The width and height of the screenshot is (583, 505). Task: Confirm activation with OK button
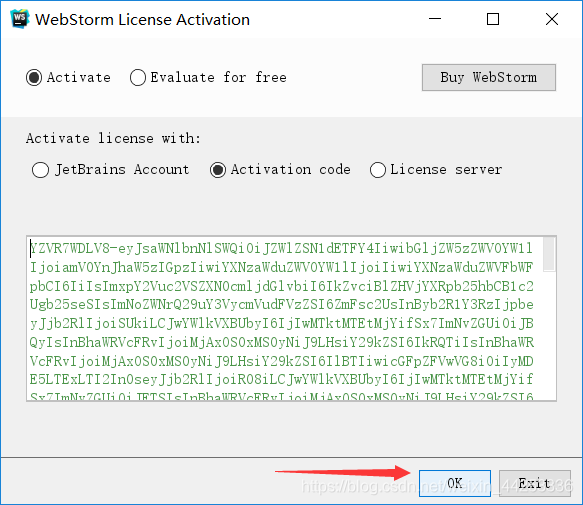click(455, 483)
